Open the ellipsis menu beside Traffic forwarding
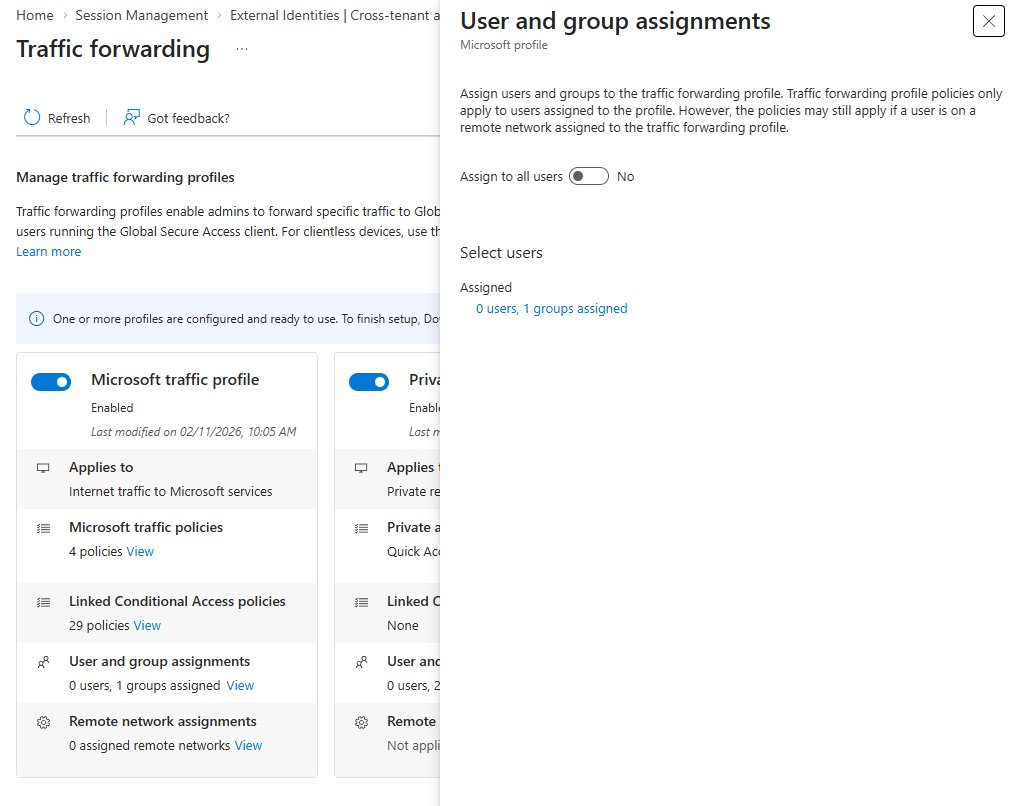The width and height of the screenshot is (1019, 806). tap(242, 49)
